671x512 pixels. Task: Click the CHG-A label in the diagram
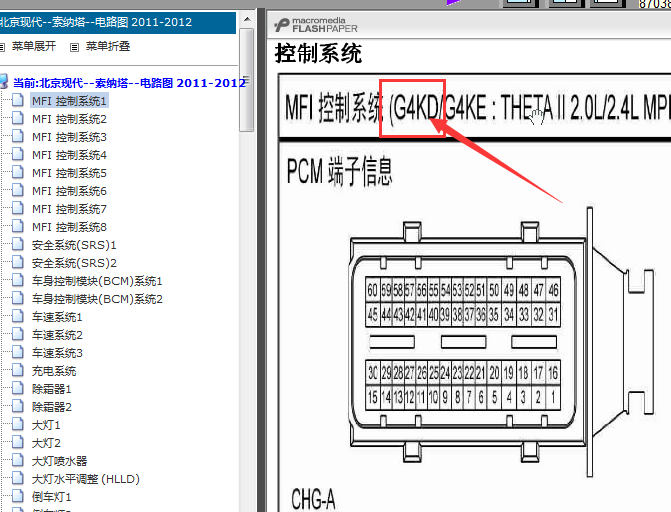point(313,499)
